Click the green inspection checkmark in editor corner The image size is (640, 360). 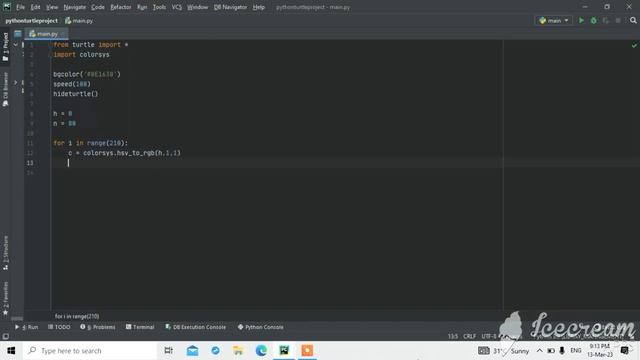tap(634, 45)
